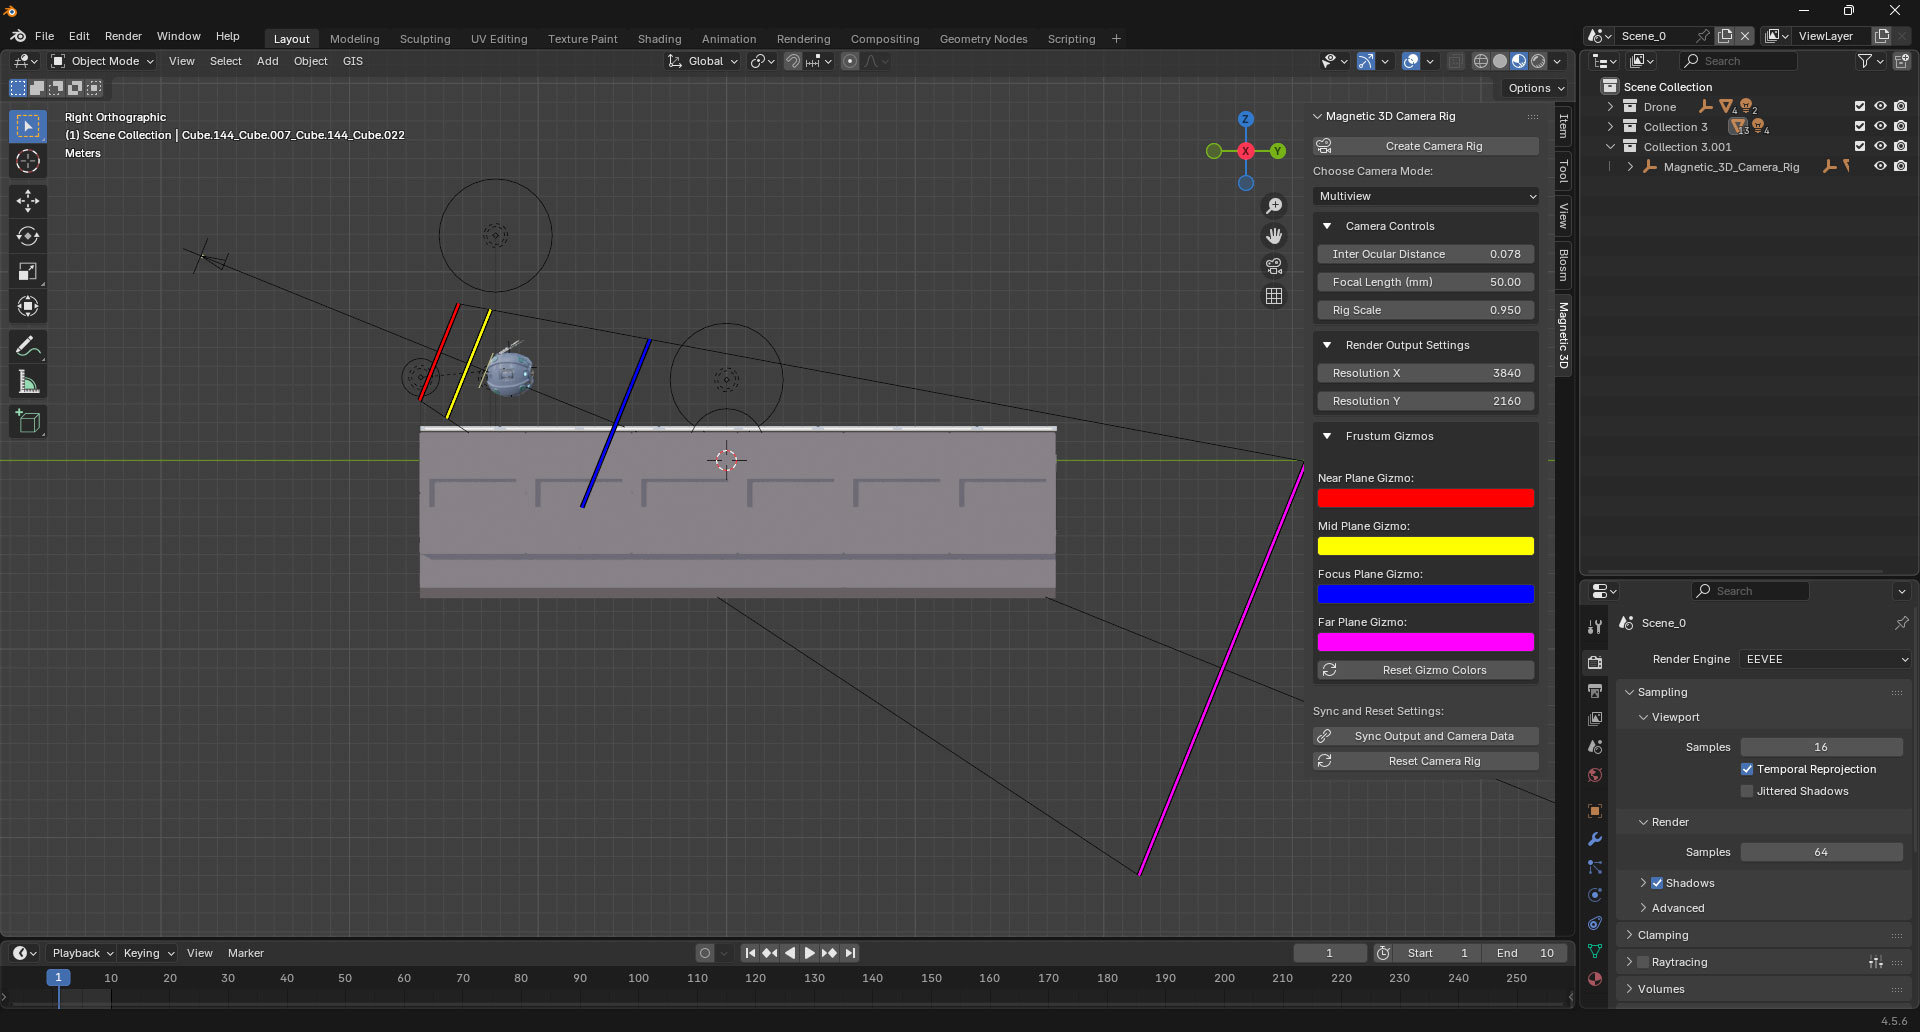Image resolution: width=1920 pixels, height=1032 pixels.
Task: Collapse the Camera Controls section
Action: pyautogui.click(x=1327, y=226)
